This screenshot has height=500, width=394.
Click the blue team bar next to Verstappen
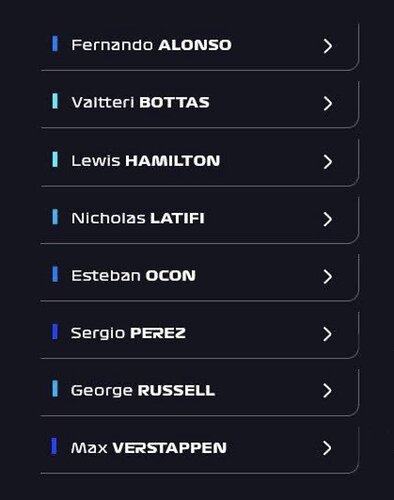(x=54, y=446)
